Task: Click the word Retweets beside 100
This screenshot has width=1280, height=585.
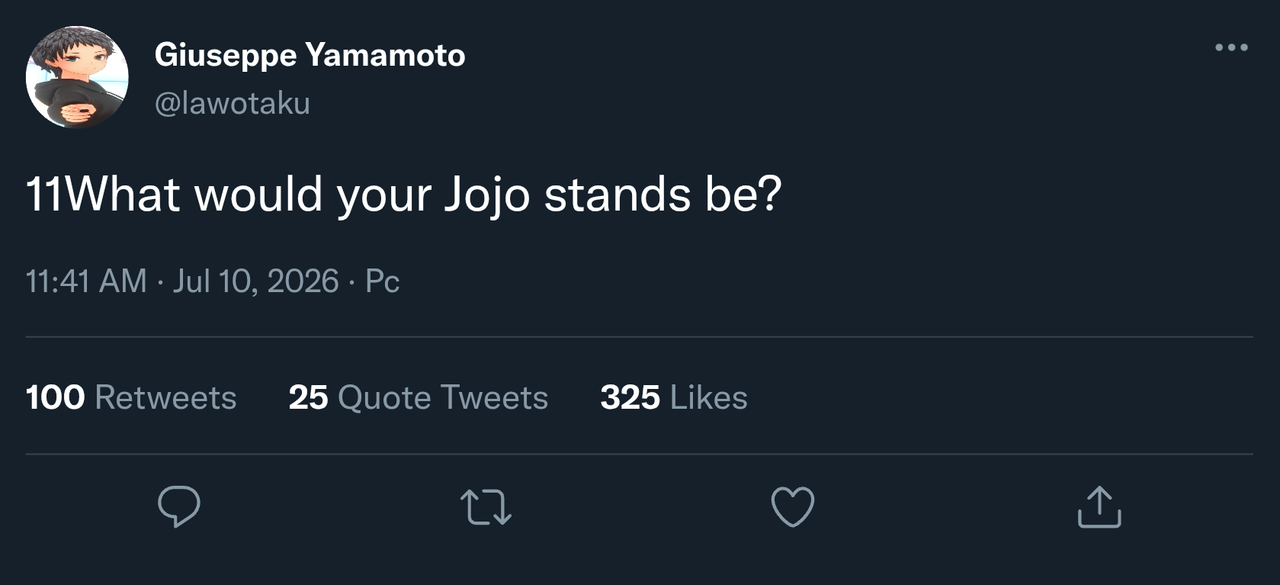Action: [x=165, y=398]
